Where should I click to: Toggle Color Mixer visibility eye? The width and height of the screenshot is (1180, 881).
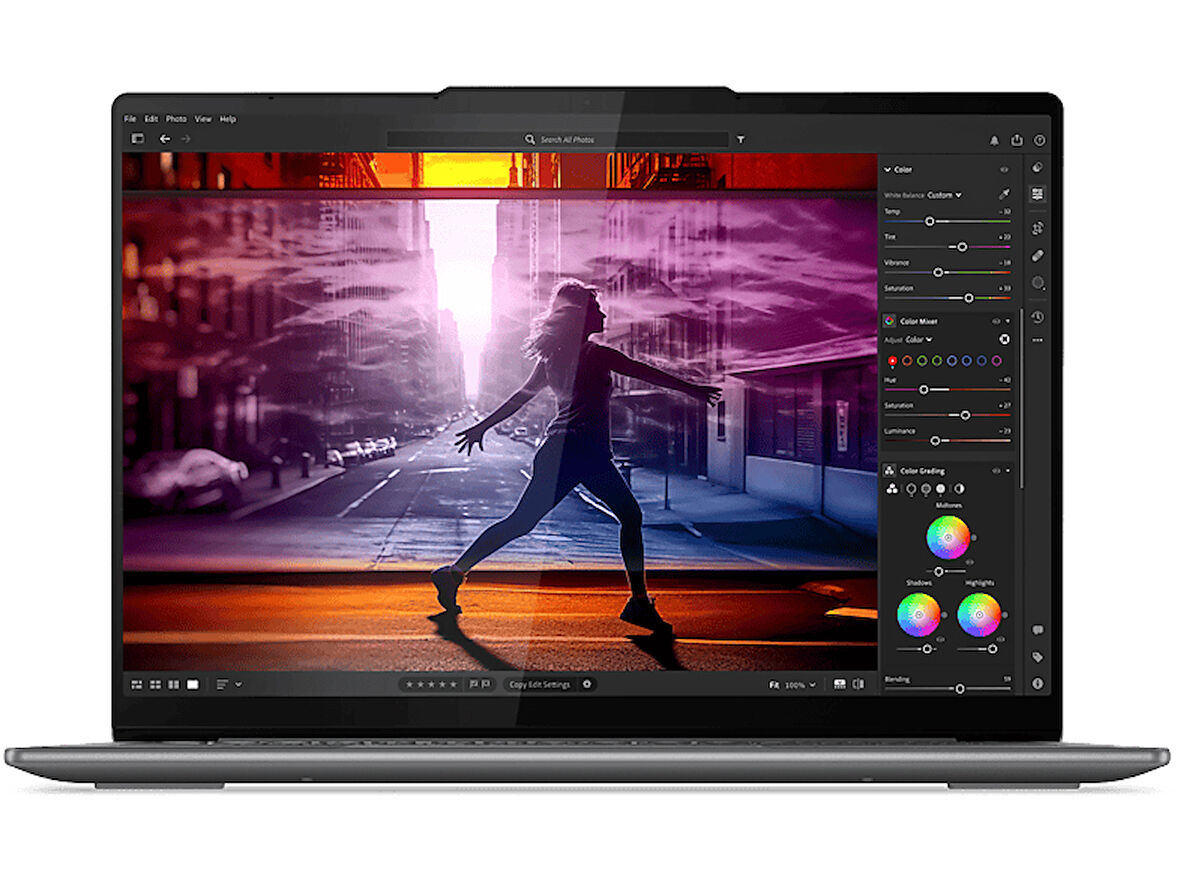coord(995,321)
